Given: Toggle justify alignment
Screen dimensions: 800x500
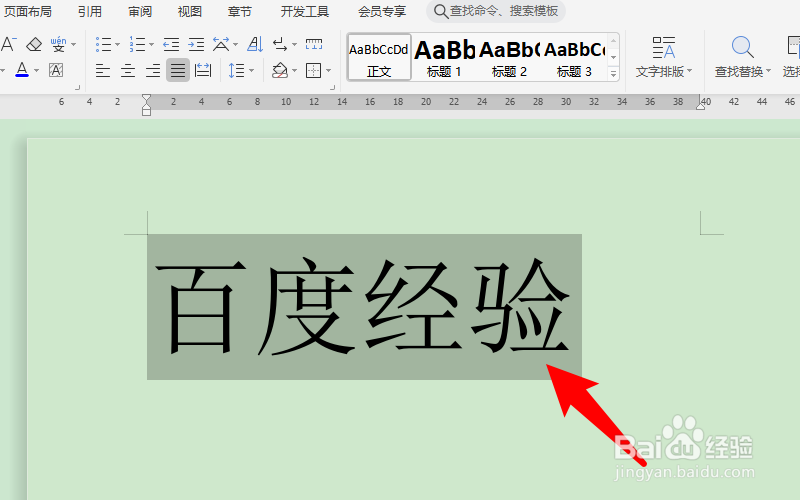Looking at the screenshot, I should tap(178, 70).
